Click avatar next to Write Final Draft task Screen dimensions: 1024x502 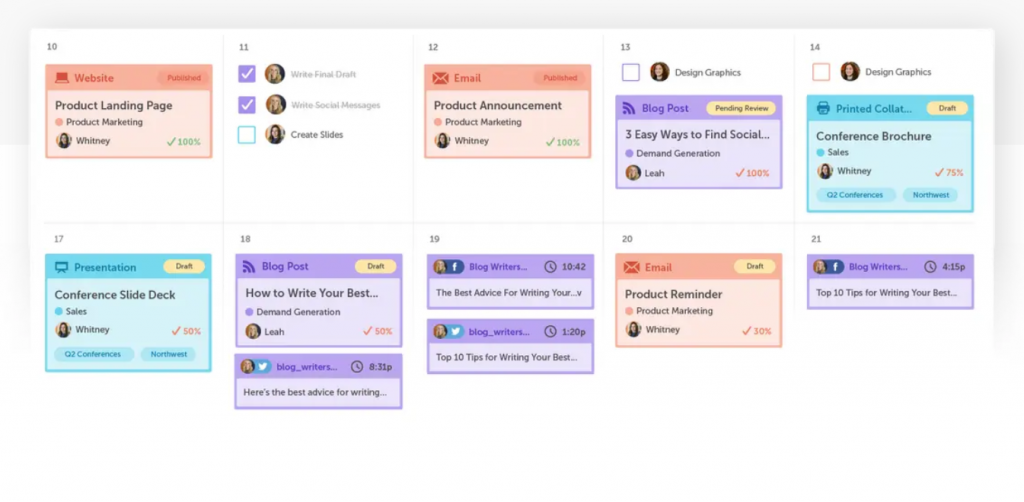point(275,74)
